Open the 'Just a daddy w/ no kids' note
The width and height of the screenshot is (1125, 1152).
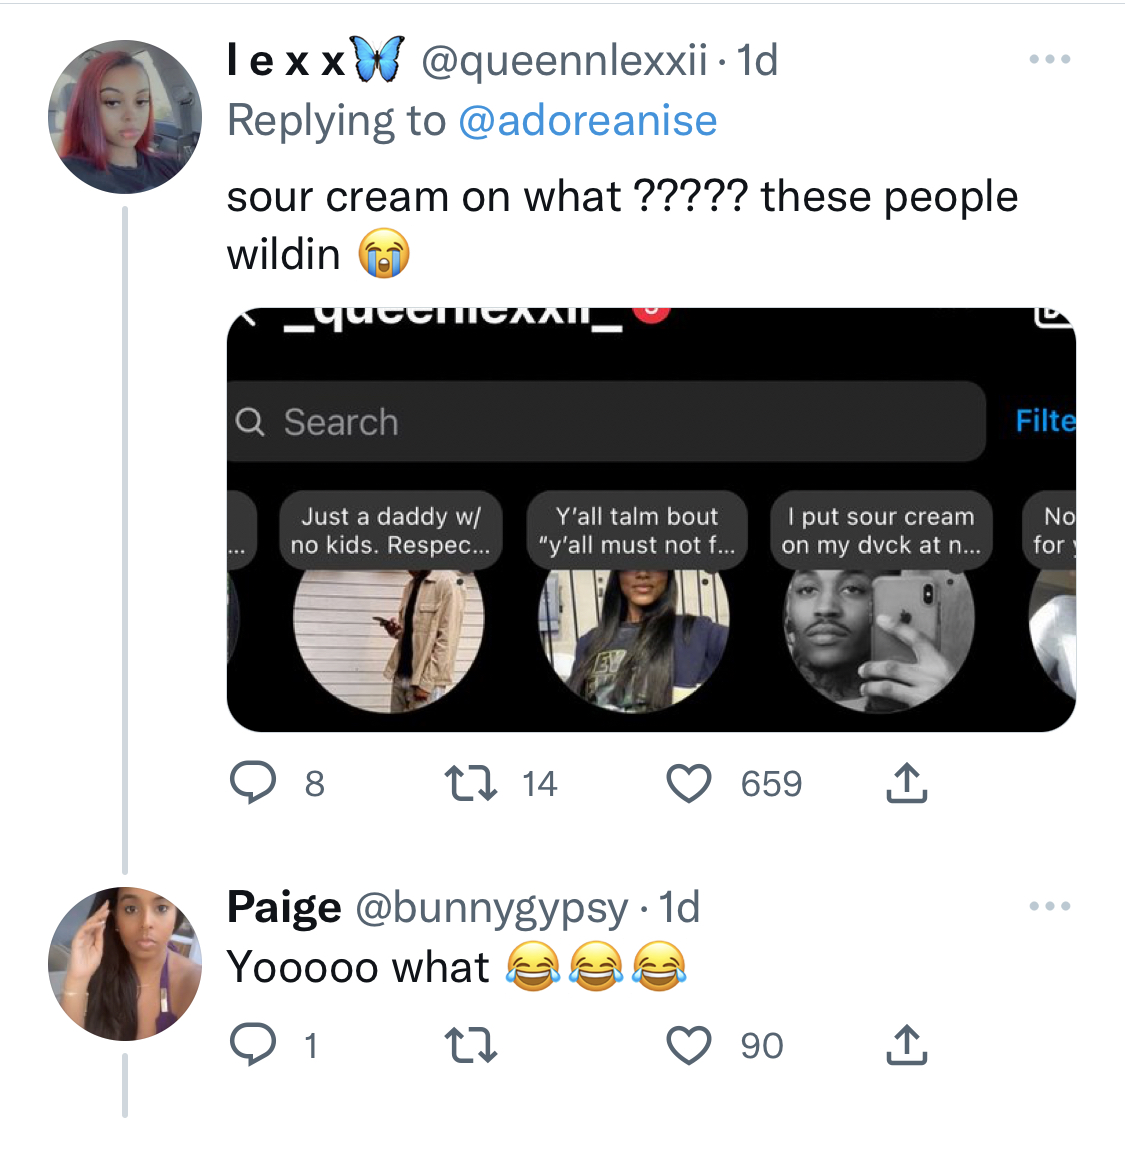point(389,530)
